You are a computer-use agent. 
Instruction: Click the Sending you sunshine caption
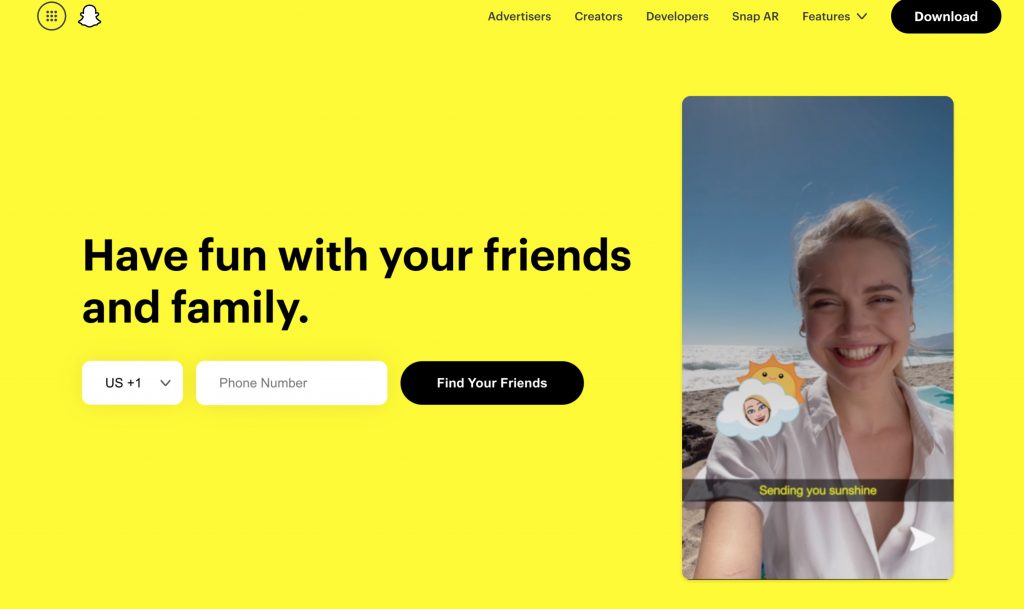(818, 490)
